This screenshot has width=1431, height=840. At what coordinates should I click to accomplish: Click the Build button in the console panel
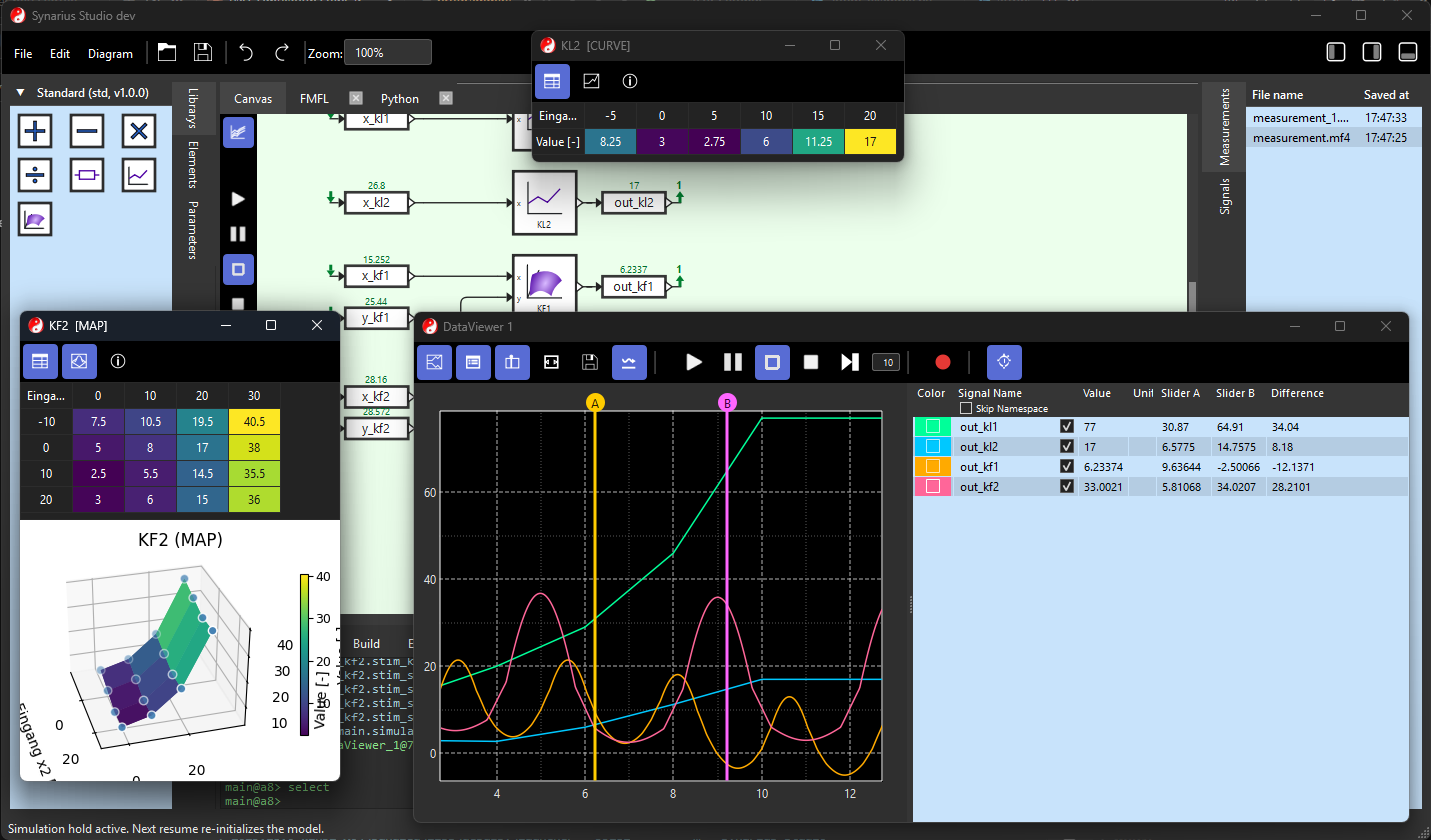click(366, 643)
